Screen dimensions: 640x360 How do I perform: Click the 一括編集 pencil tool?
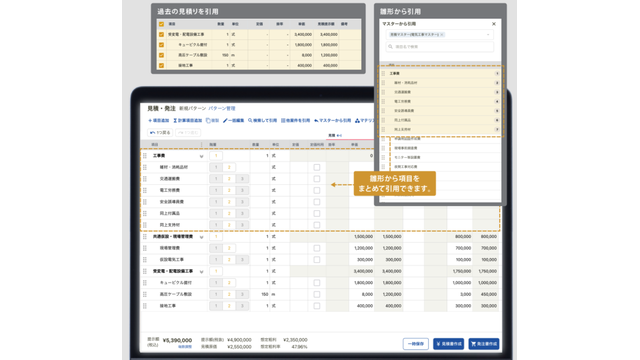click(233, 121)
